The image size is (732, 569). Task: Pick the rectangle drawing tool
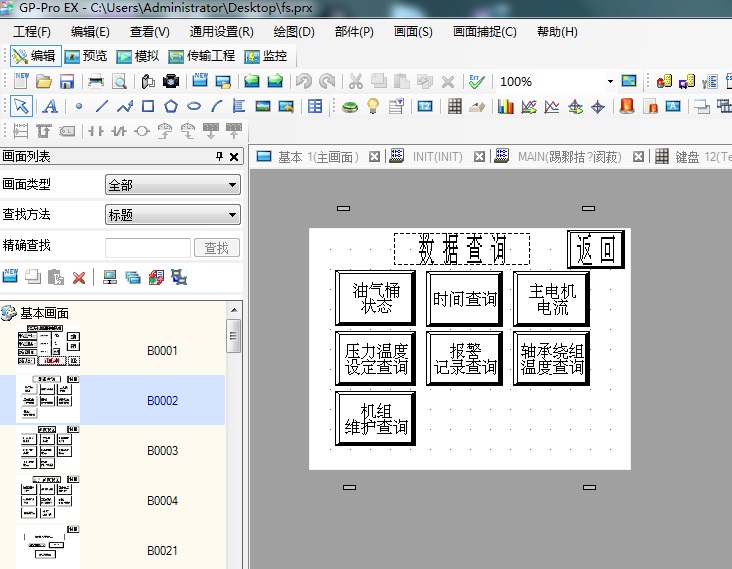coord(148,106)
